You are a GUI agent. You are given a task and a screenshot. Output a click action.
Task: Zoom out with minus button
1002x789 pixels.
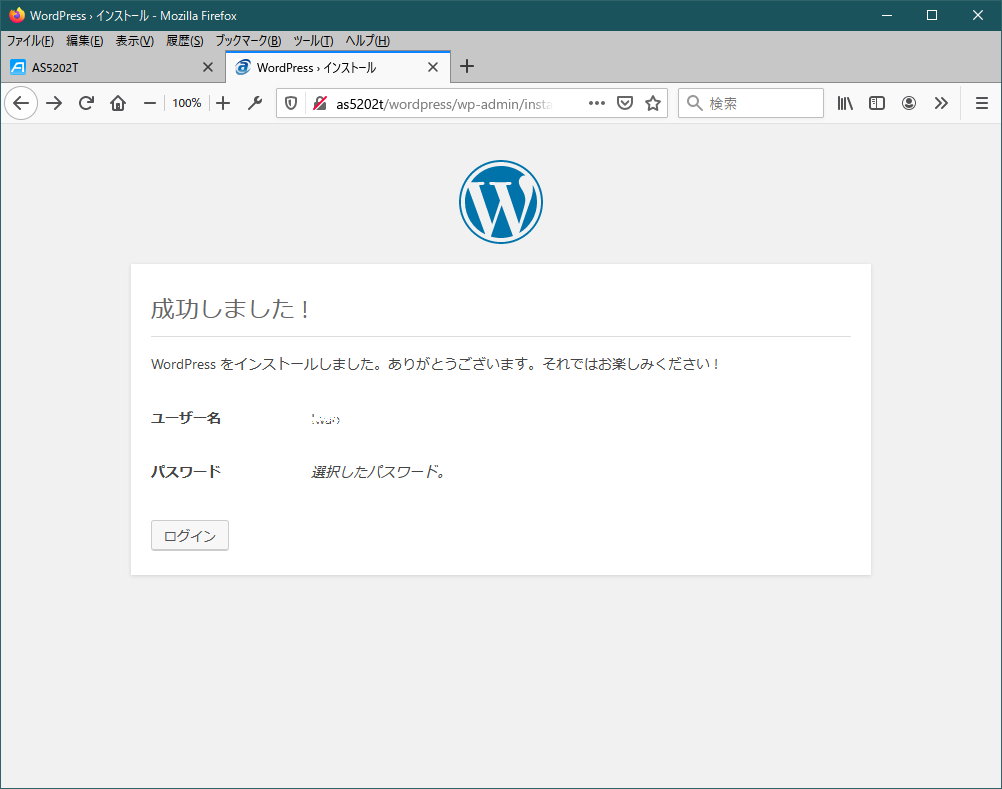(150, 103)
